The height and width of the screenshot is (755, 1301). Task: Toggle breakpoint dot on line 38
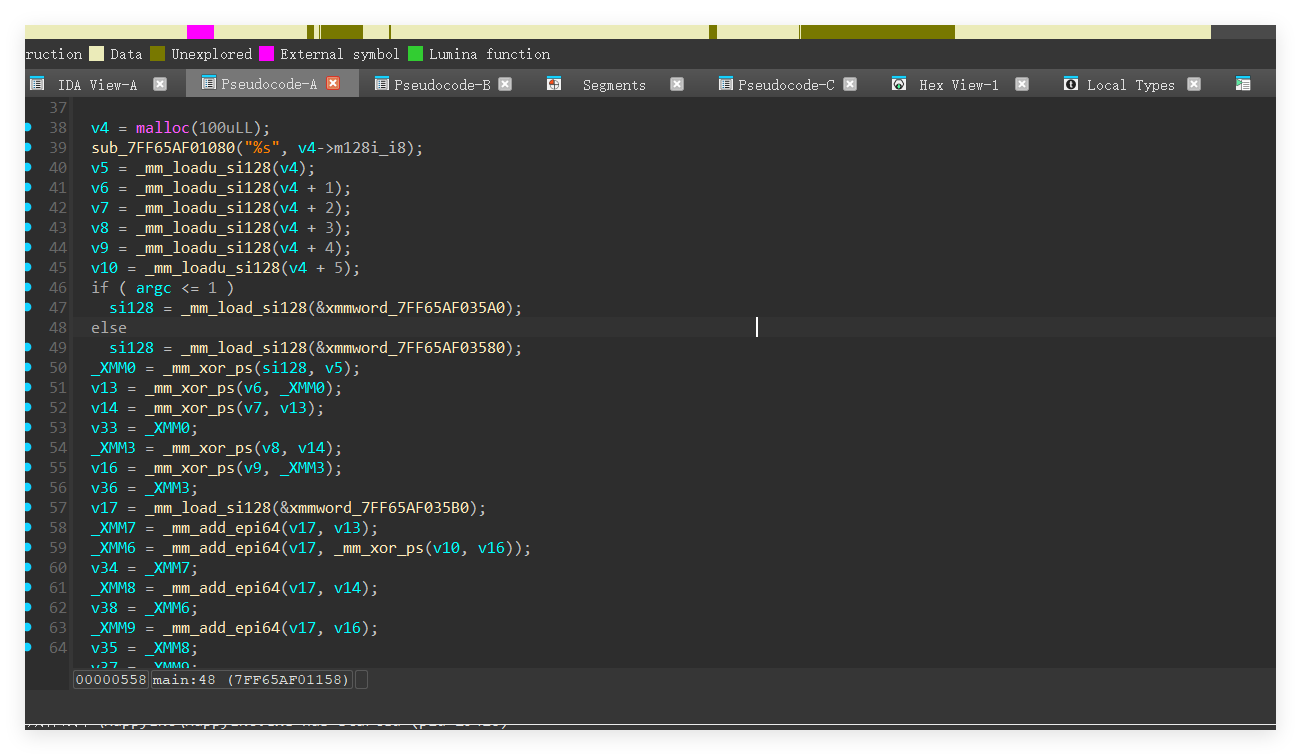tap(28, 127)
